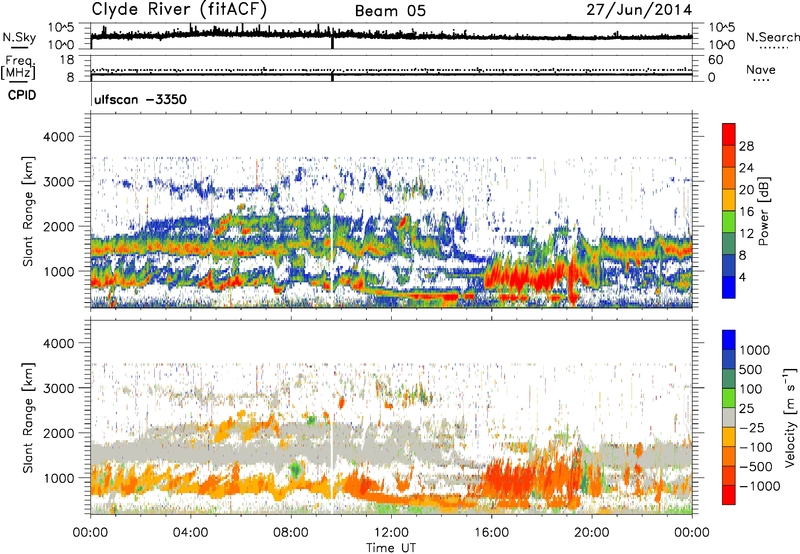Viewport: 800px width, 554px height.
Task: Click the '-25' label on Velocity color bar
Action: [x=752, y=428]
